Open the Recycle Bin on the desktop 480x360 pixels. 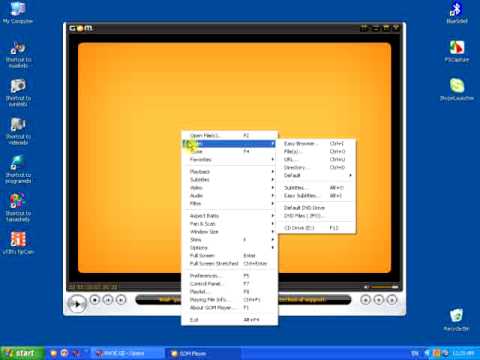456,319
